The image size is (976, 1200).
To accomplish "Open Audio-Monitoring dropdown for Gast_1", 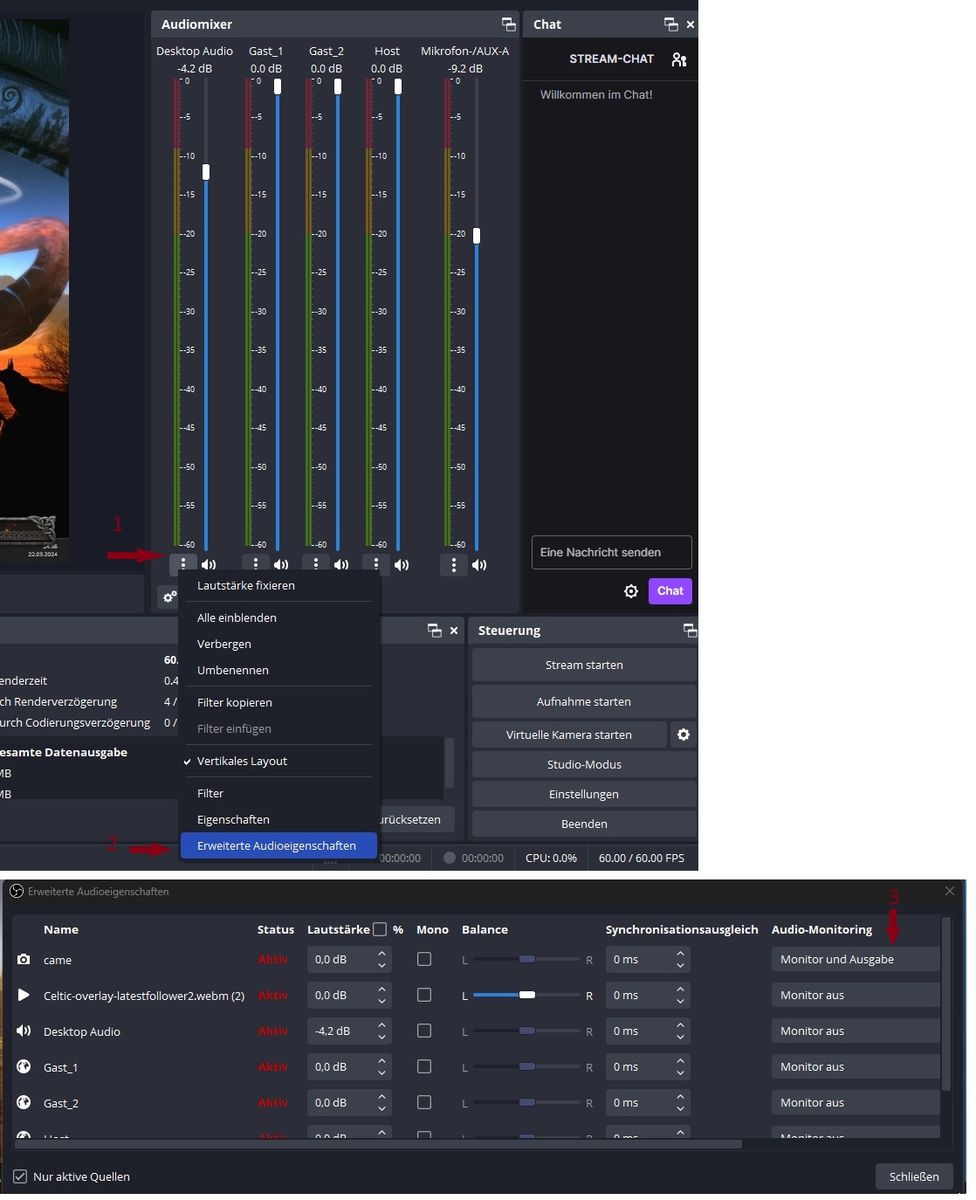I will tap(855, 1067).
